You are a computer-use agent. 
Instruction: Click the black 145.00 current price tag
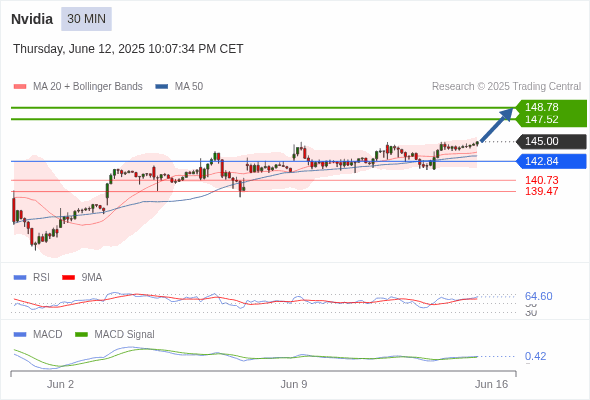coord(551,141)
